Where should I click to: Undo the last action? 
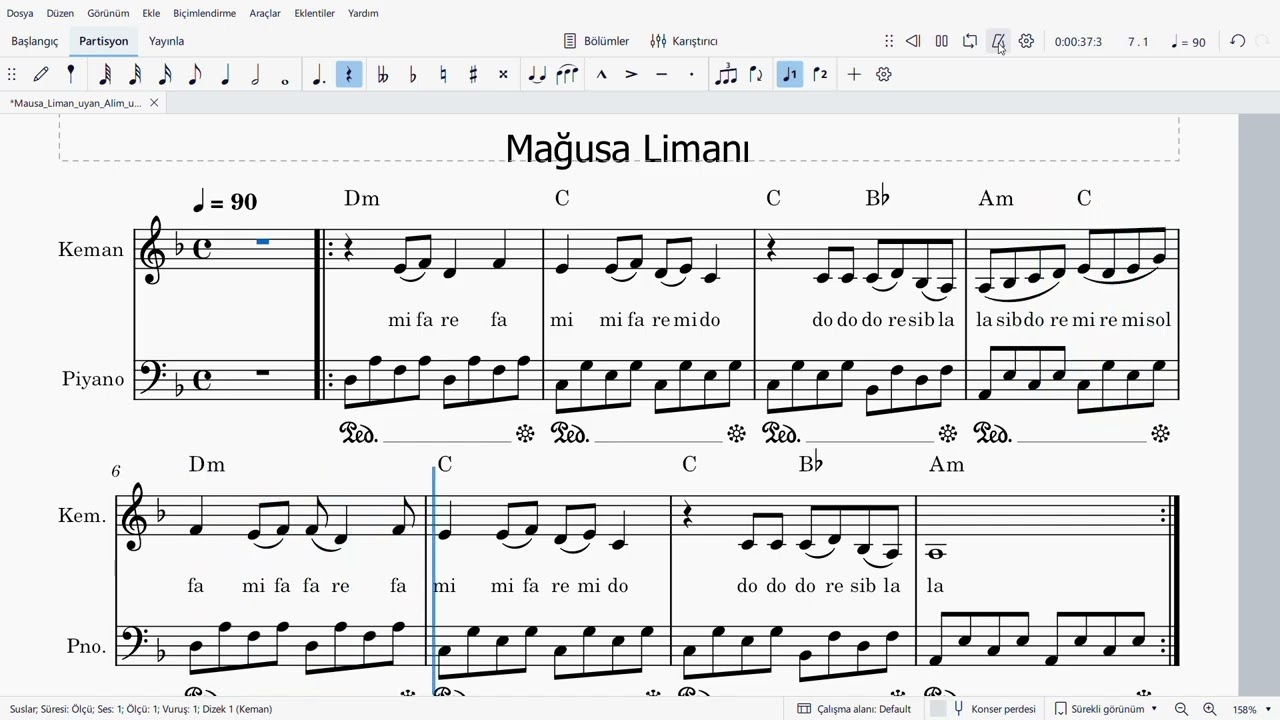[1238, 41]
